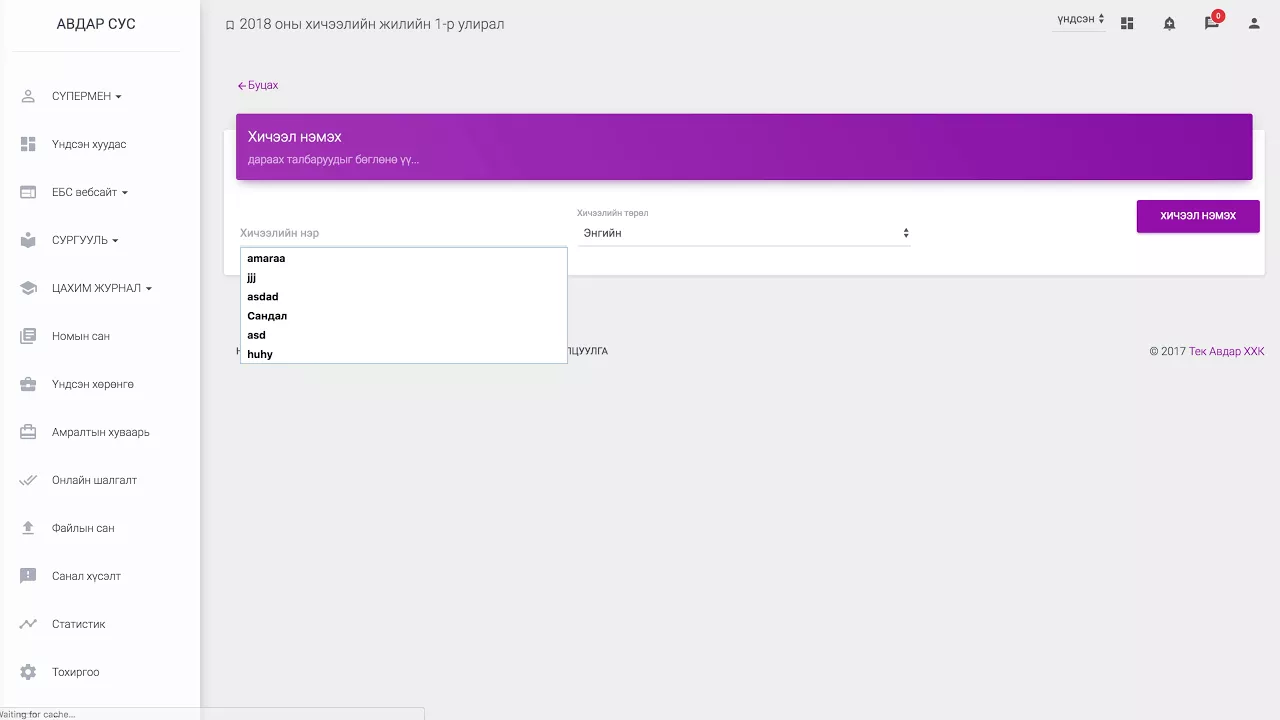The height and width of the screenshot is (720, 1280).
Task: Open Файлын сан from the sidebar
Action: pos(83,528)
